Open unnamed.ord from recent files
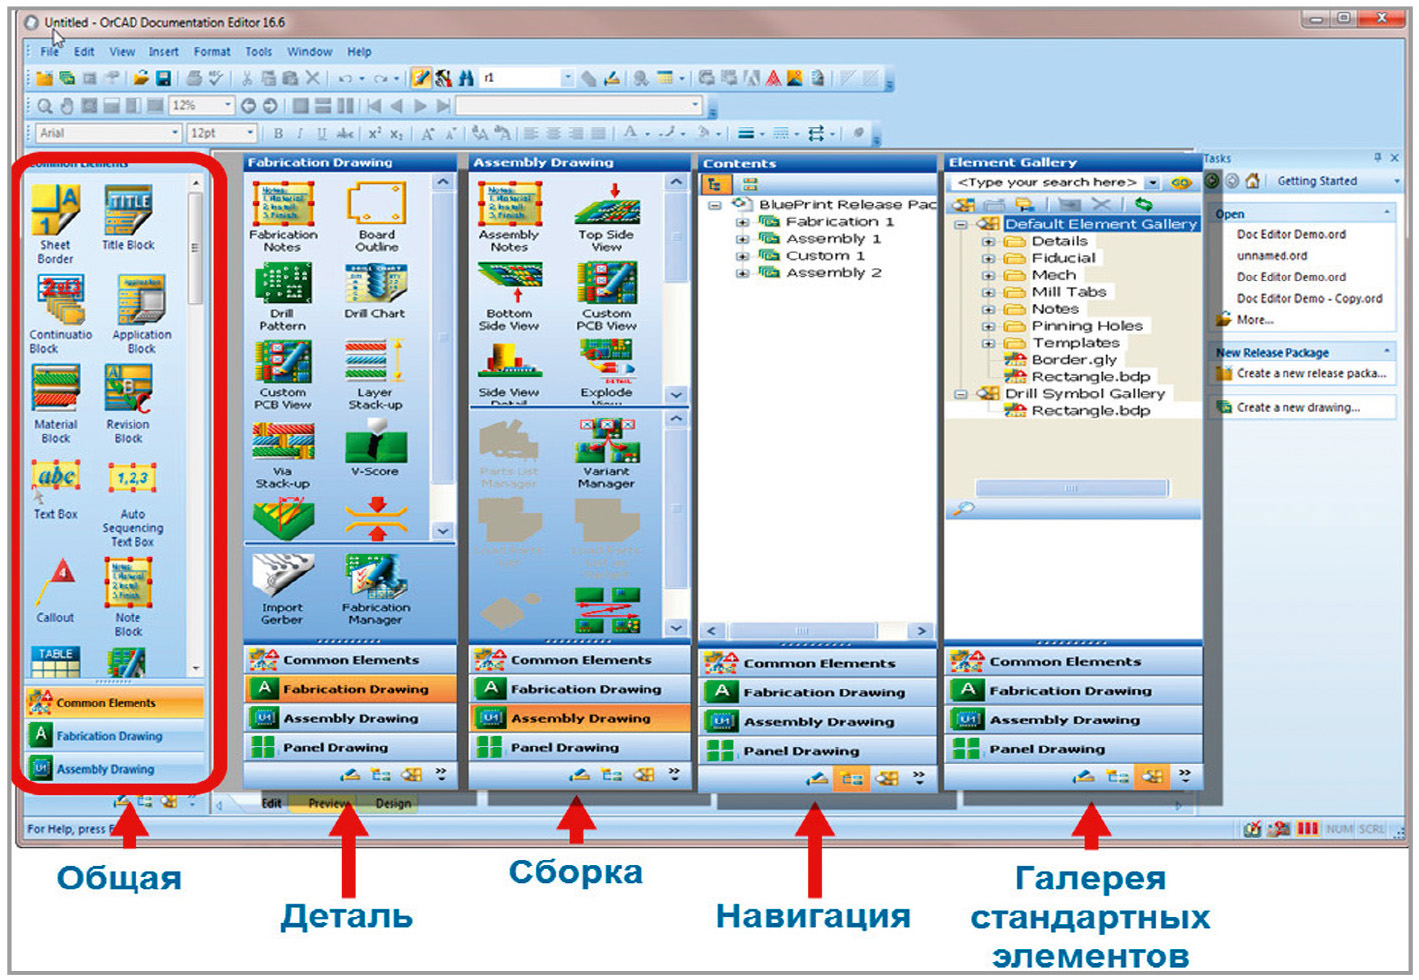 1271,256
